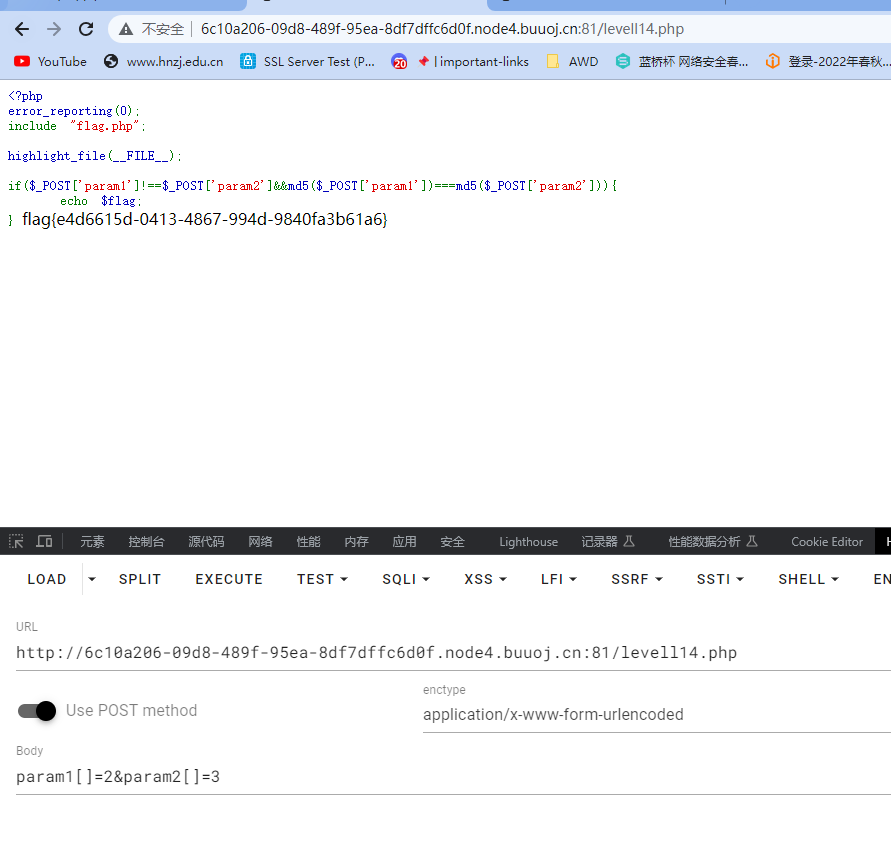Go back using browser back arrow
891x867 pixels.
(22, 29)
